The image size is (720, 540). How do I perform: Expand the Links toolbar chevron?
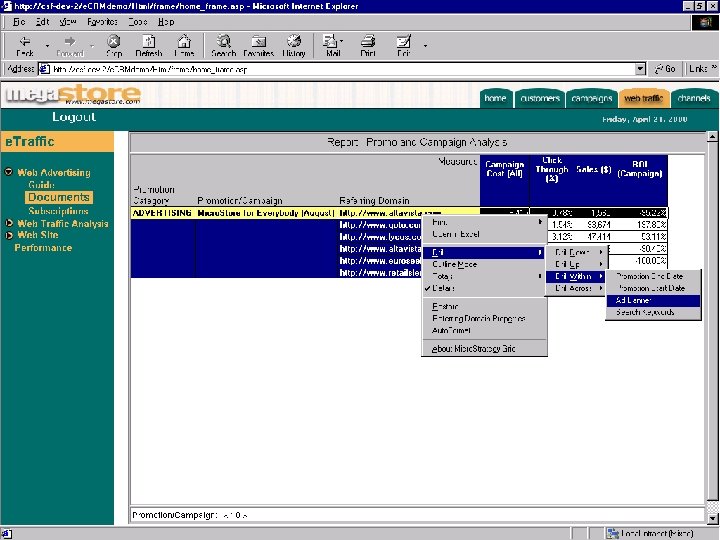tap(714, 68)
